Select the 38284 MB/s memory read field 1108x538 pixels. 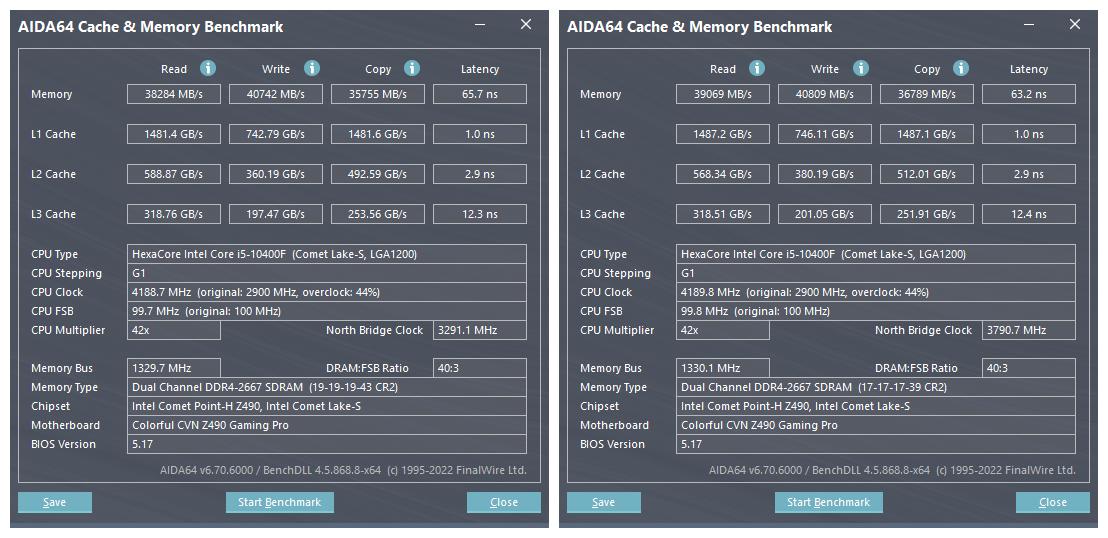point(174,94)
